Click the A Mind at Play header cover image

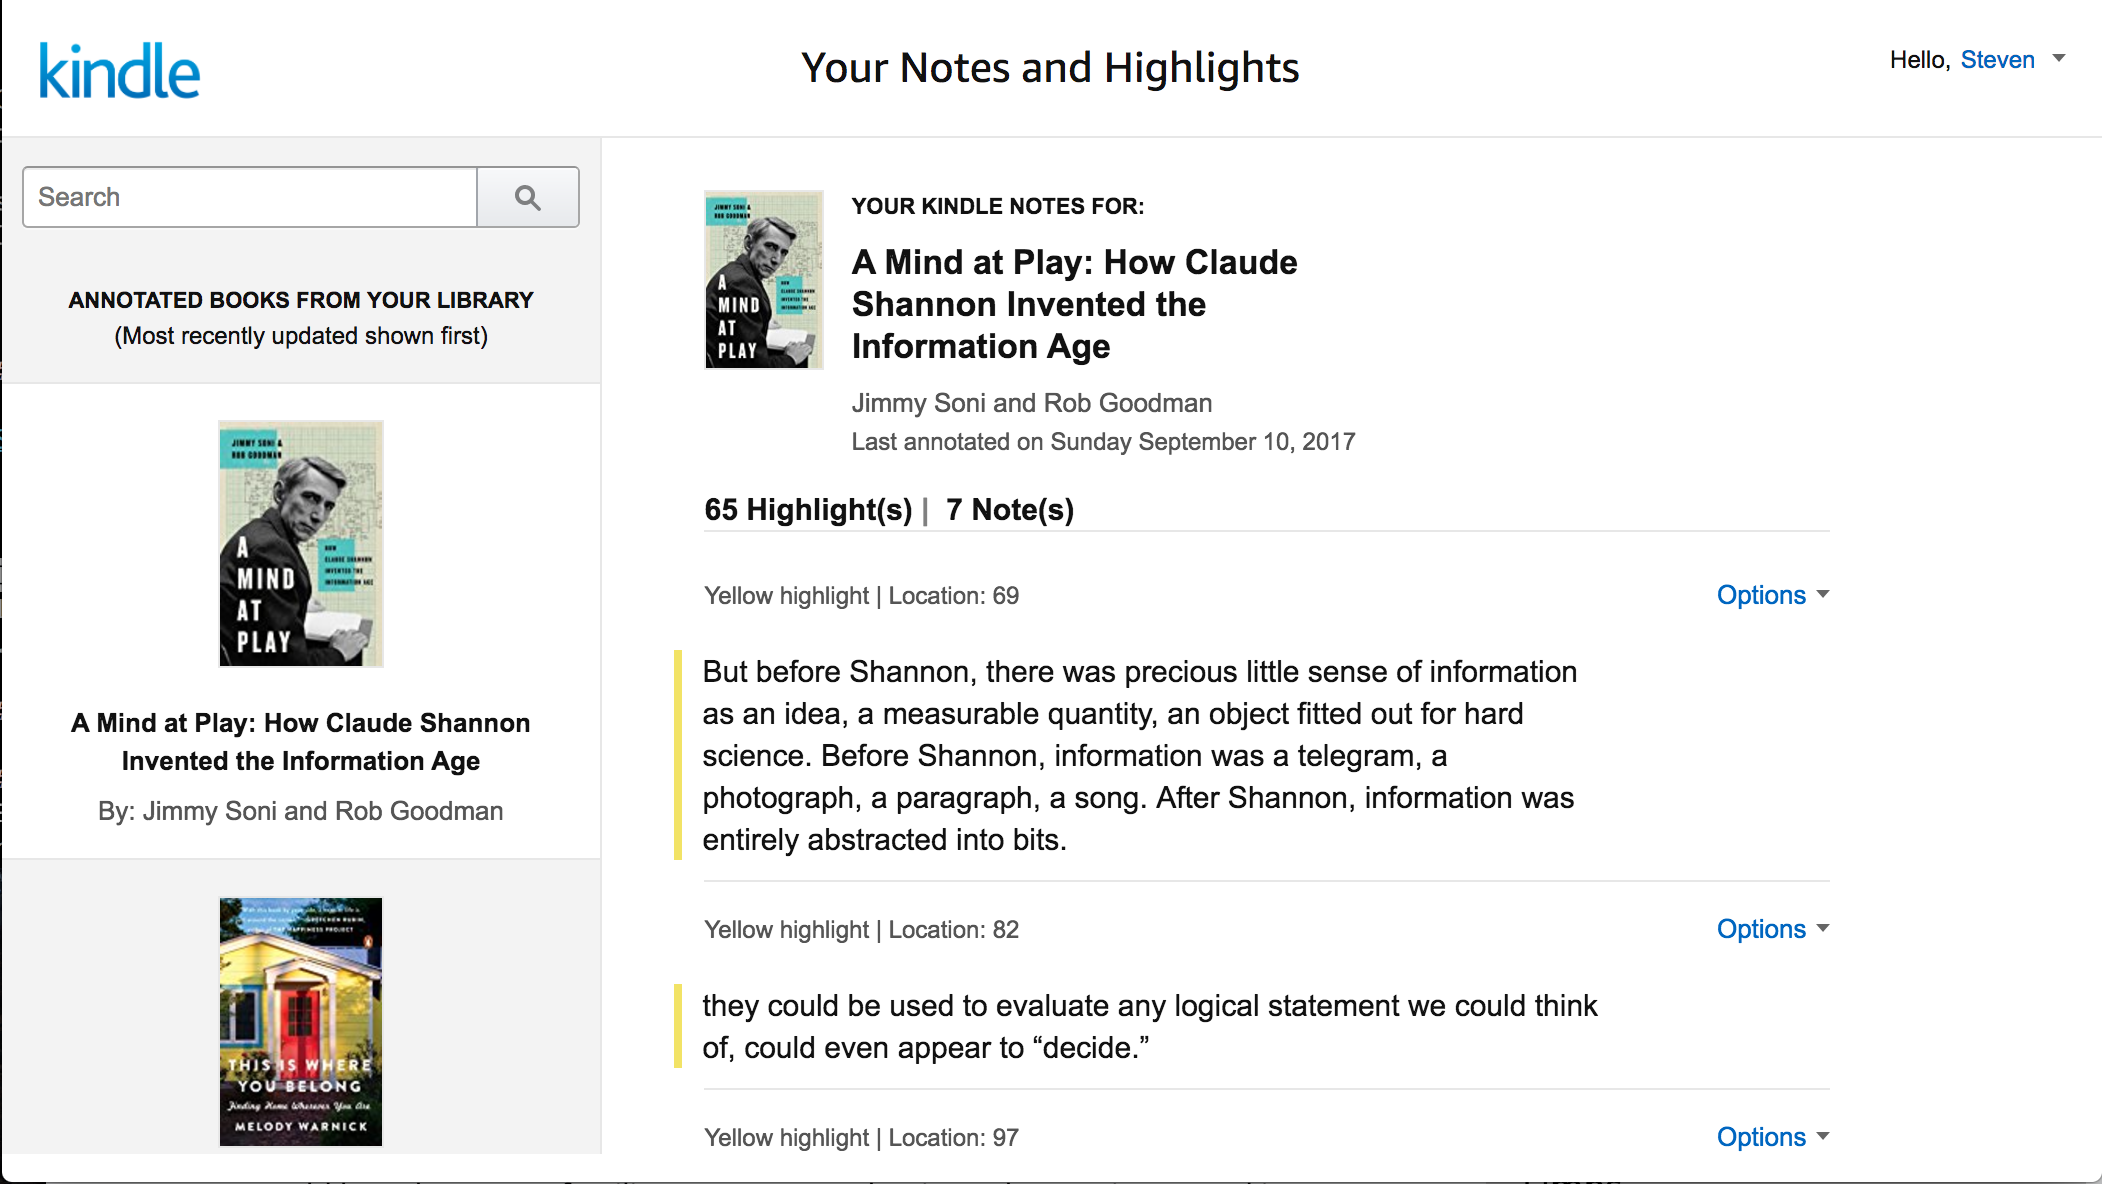[x=764, y=280]
